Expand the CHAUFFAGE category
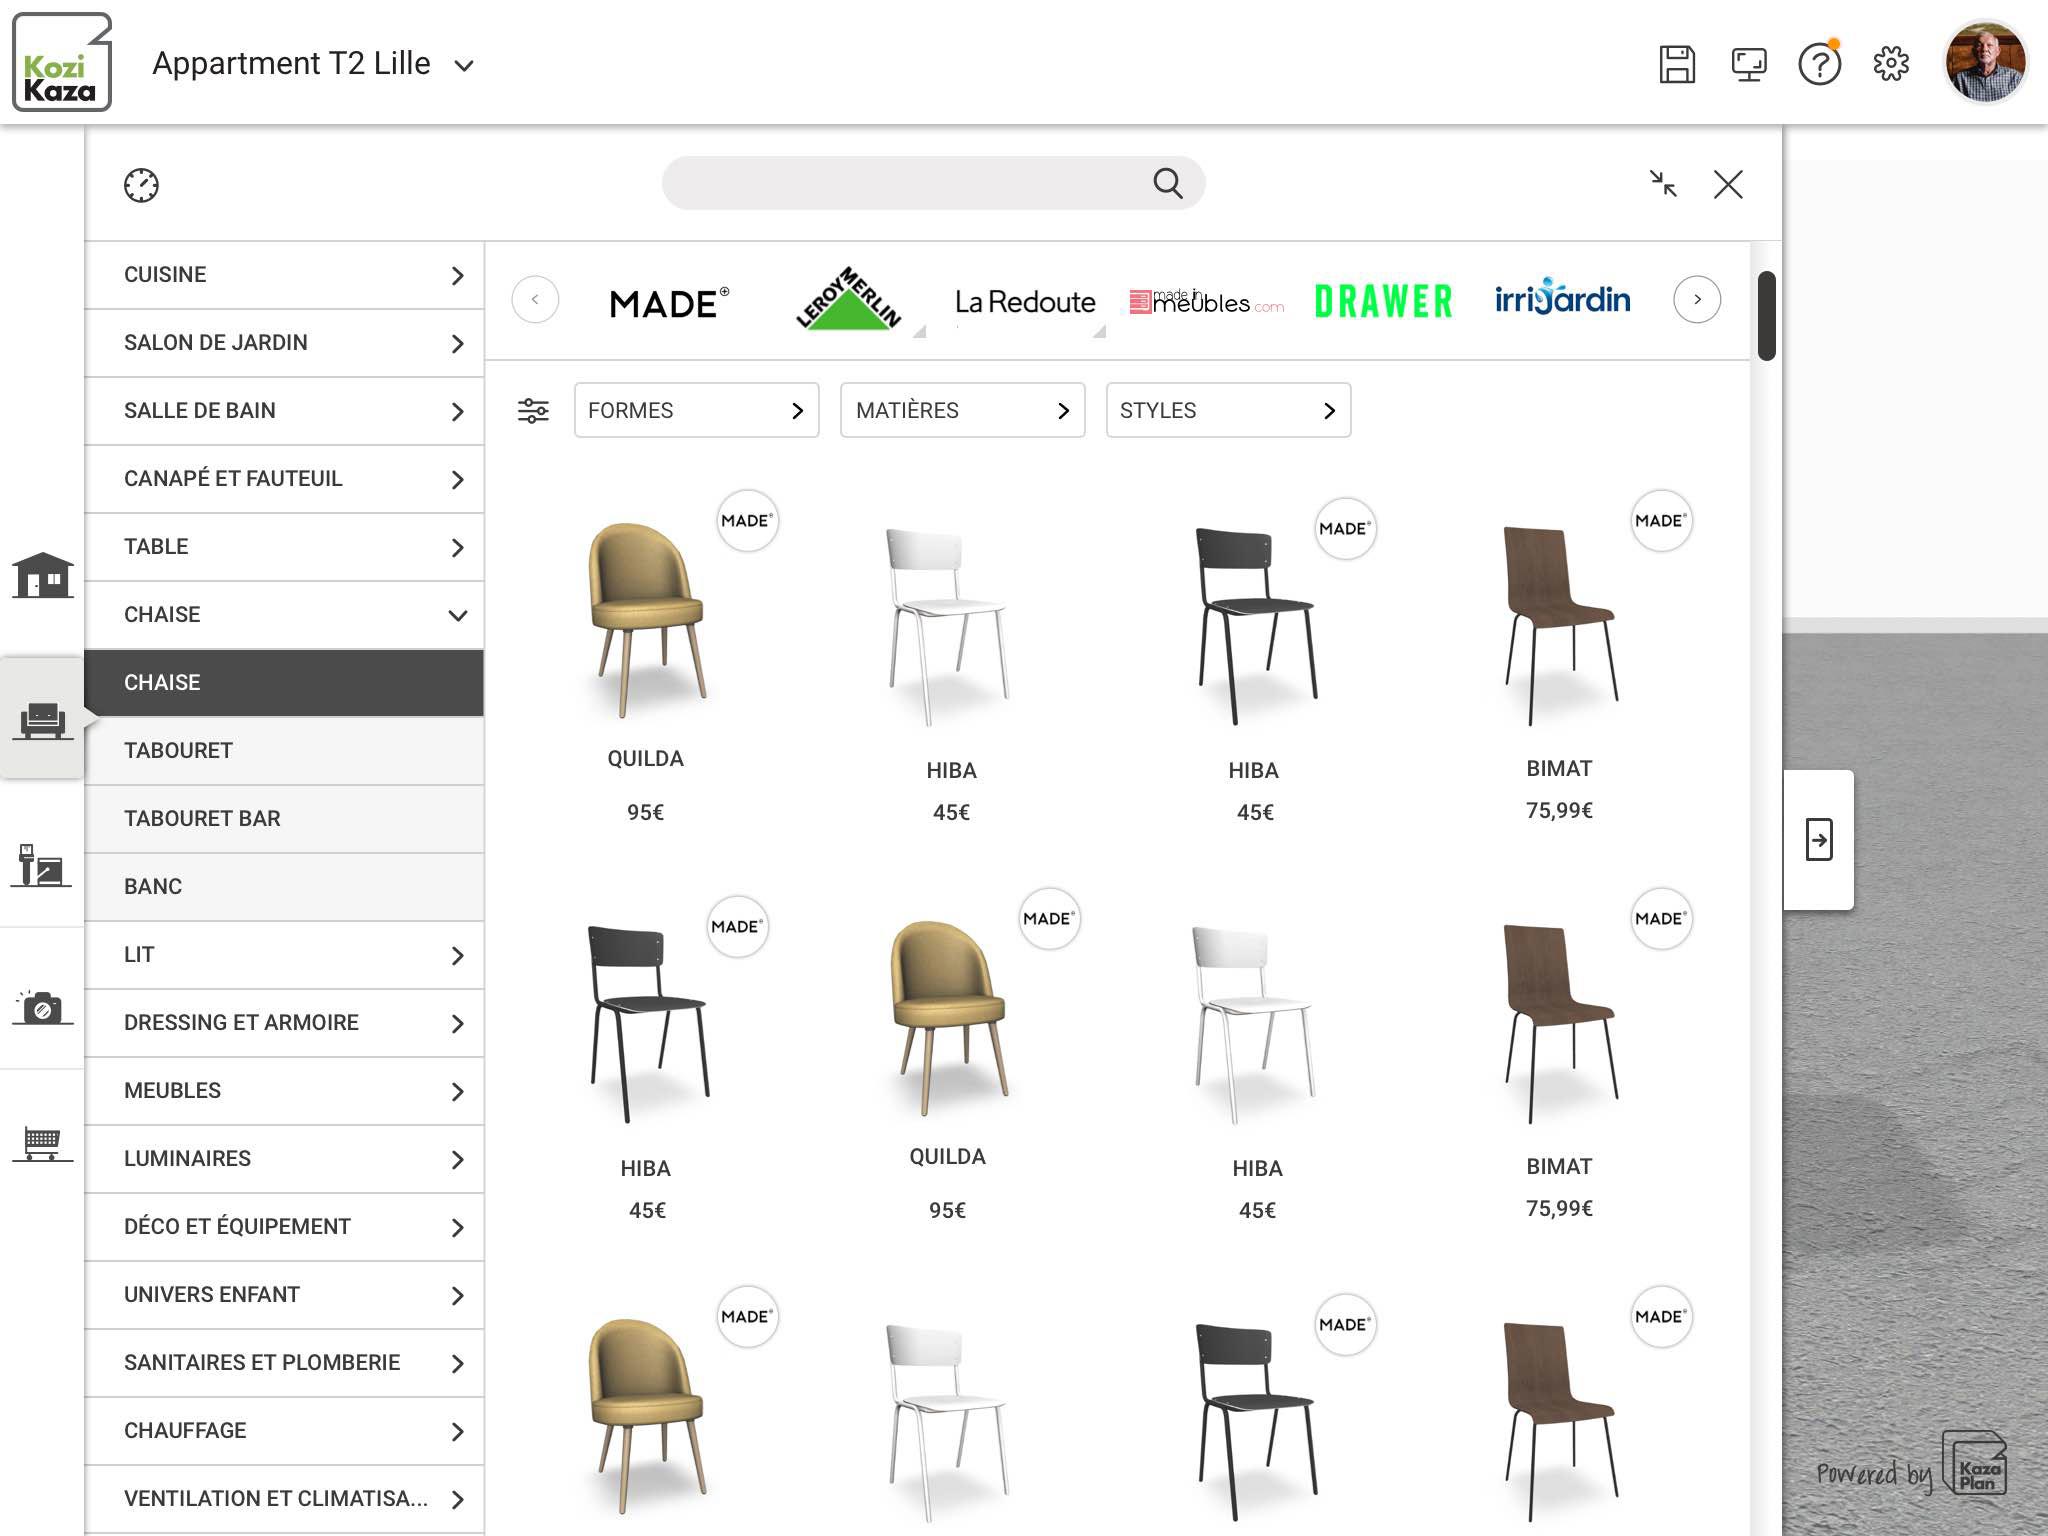Screen dimensions: 2048x1536 [284, 1431]
